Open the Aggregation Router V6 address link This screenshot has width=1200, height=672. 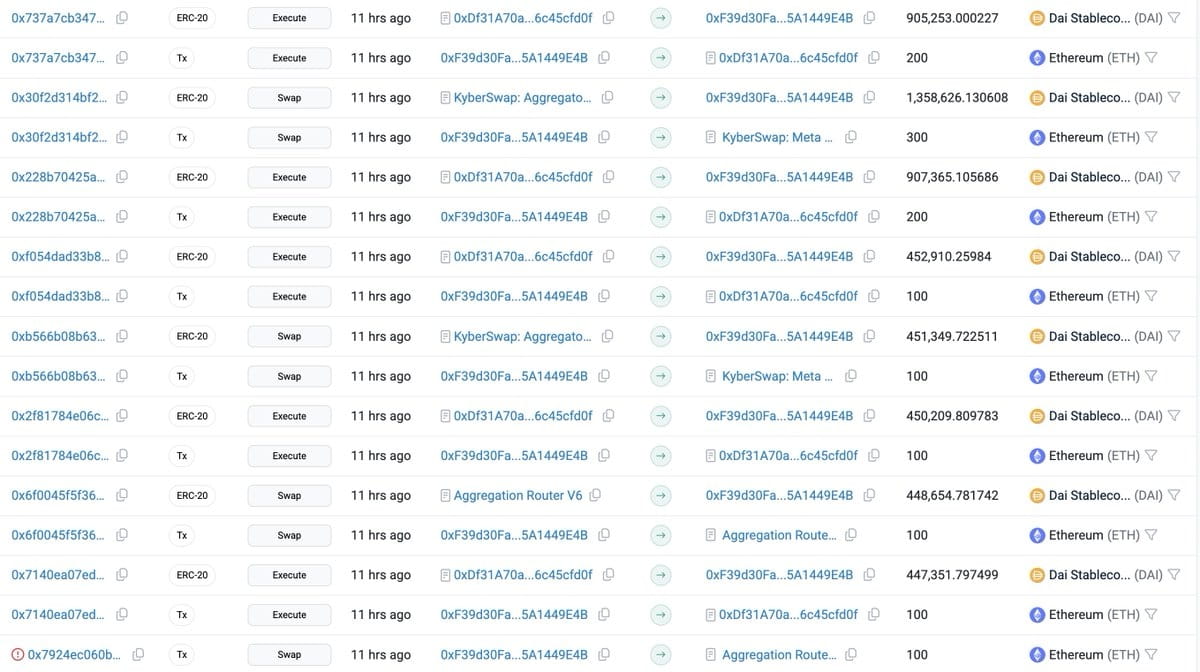pyautogui.click(x=518, y=495)
